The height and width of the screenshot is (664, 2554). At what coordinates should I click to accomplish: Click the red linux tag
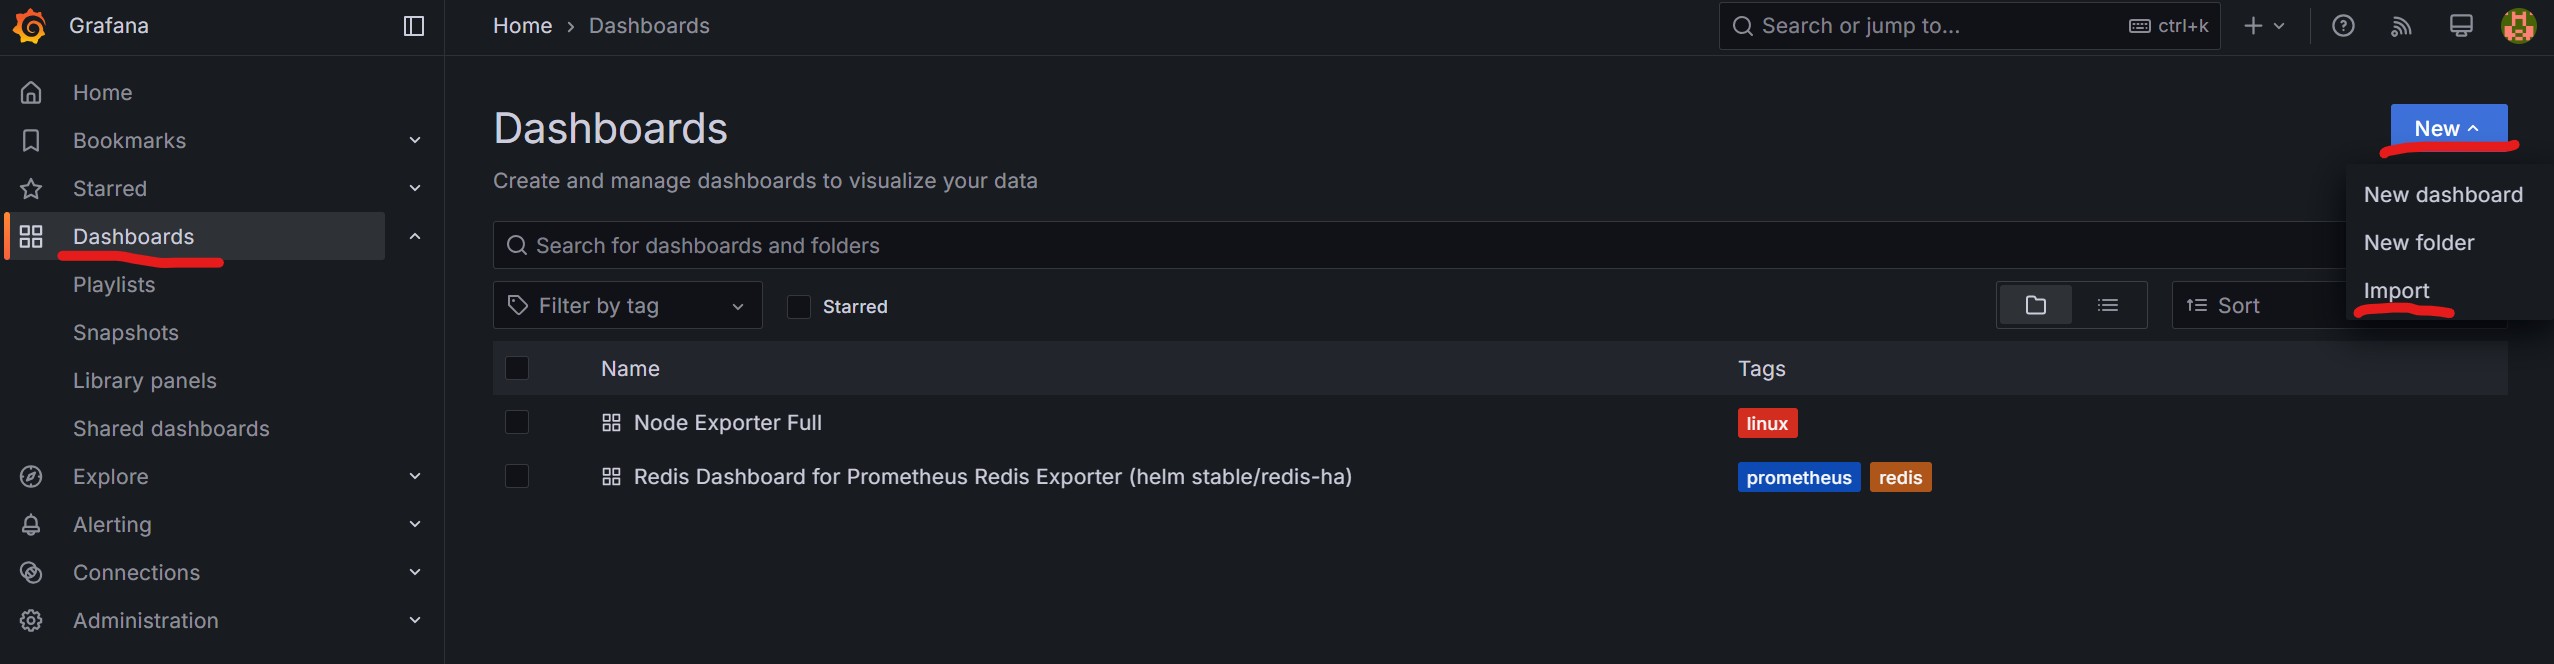click(x=1767, y=423)
